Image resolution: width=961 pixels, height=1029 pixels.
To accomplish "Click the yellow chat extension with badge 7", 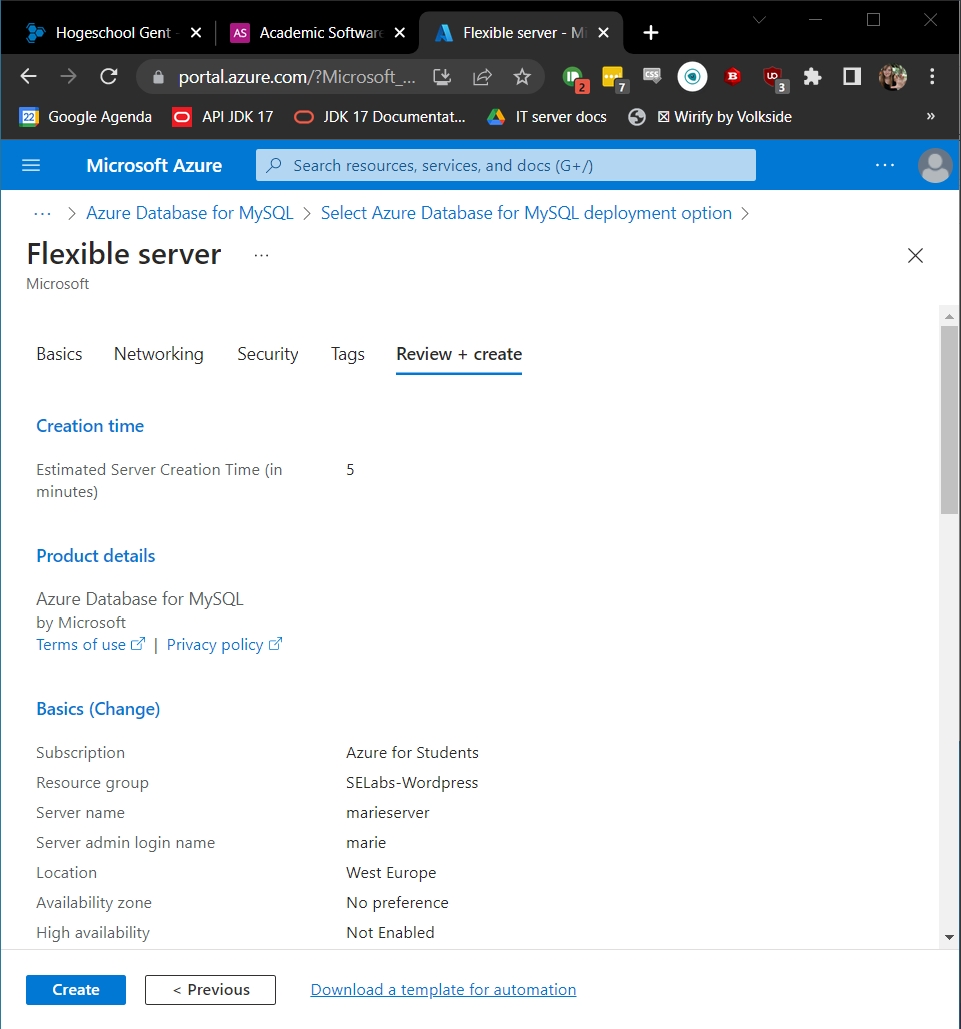I will point(613,78).
